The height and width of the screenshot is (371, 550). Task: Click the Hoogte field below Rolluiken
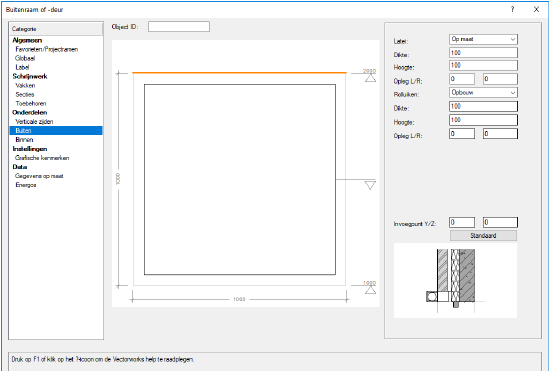(x=483, y=120)
